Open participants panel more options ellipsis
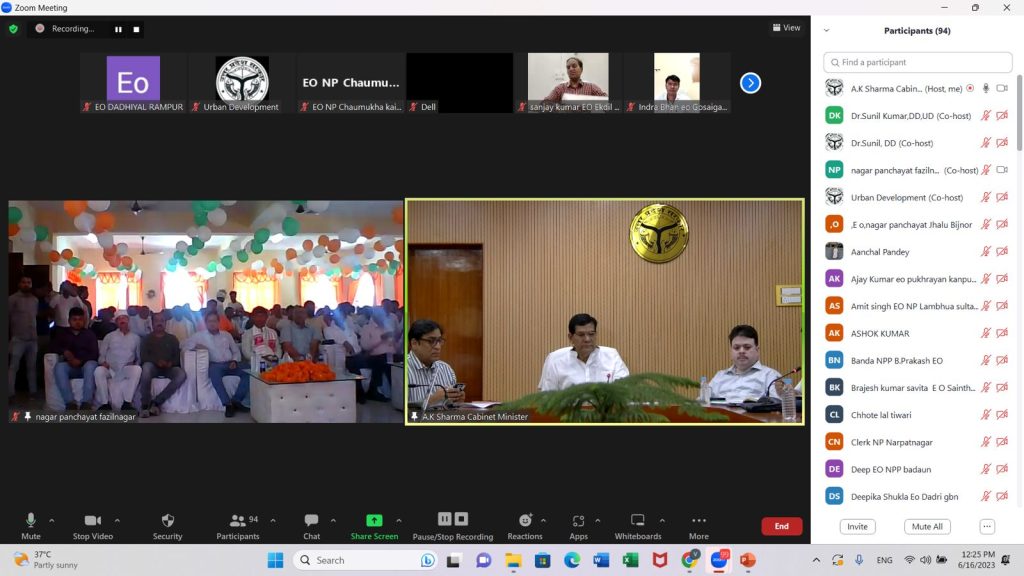The width and height of the screenshot is (1024, 576). tap(987, 526)
